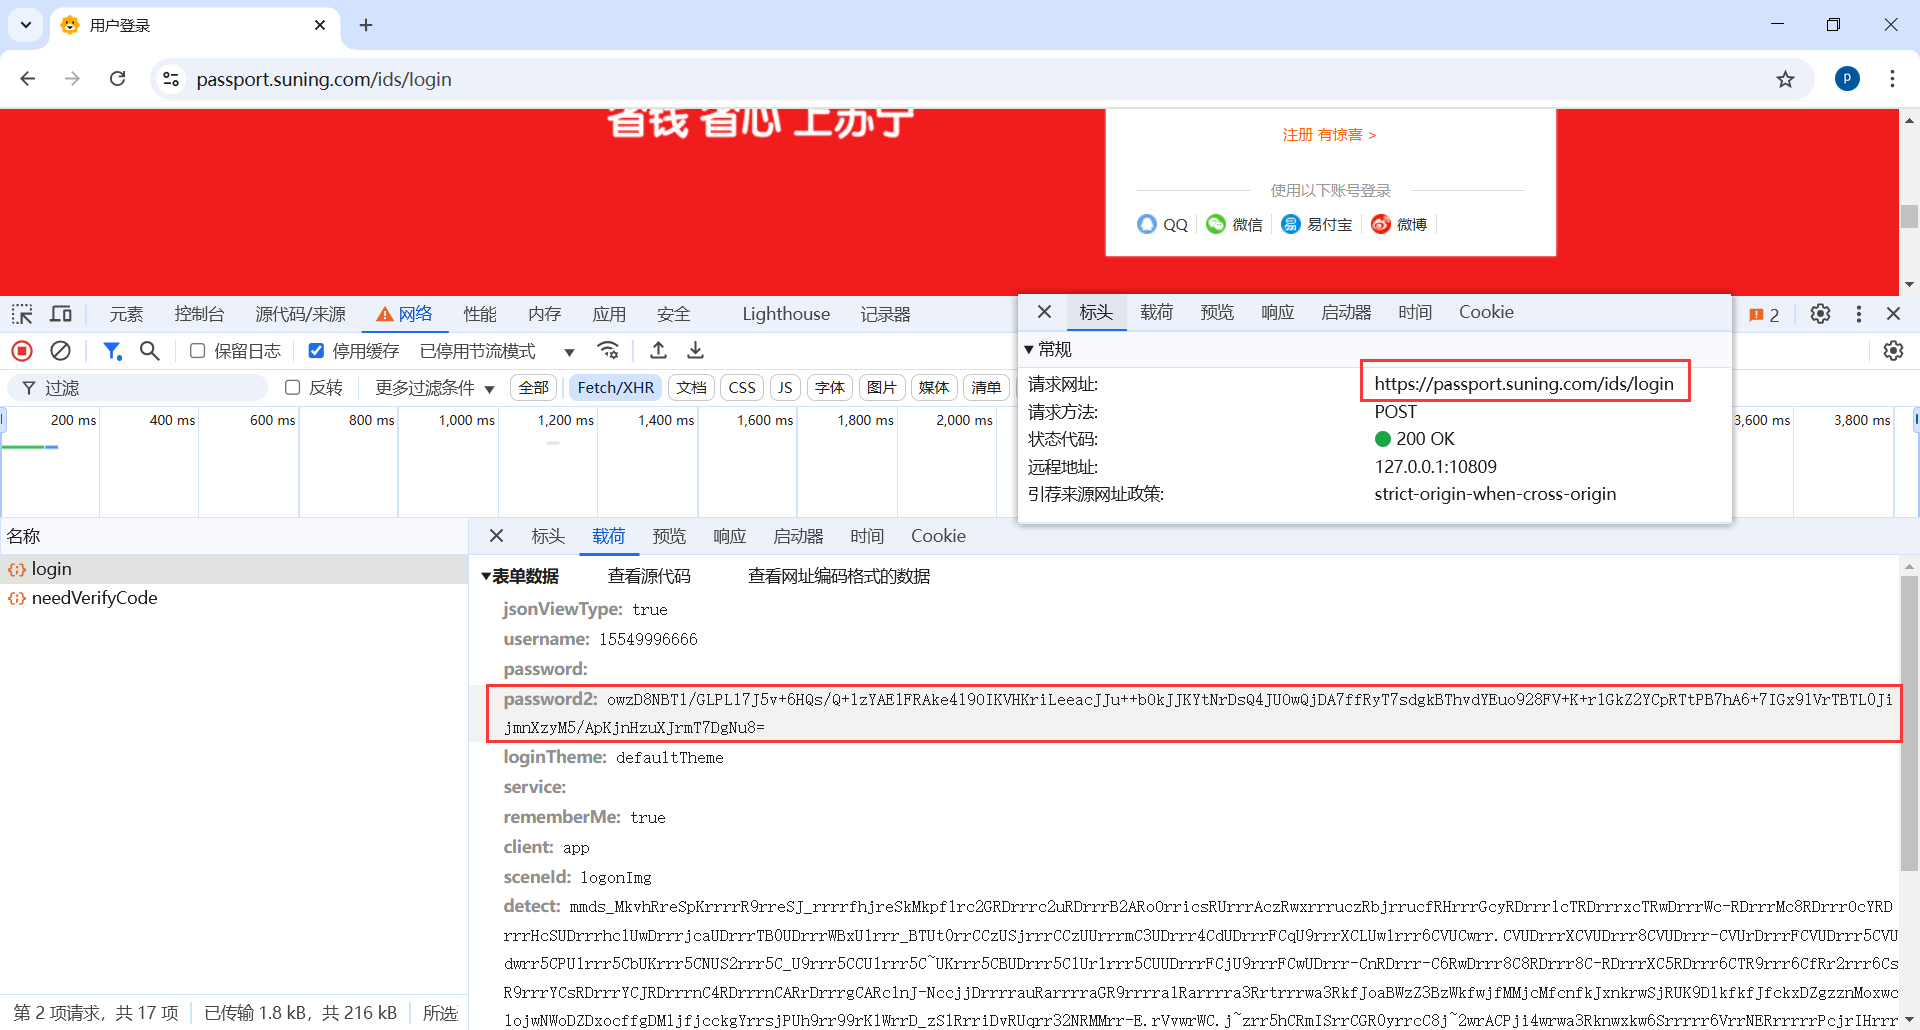
Task: Reload the passport.suning.com page
Action: coord(118,79)
